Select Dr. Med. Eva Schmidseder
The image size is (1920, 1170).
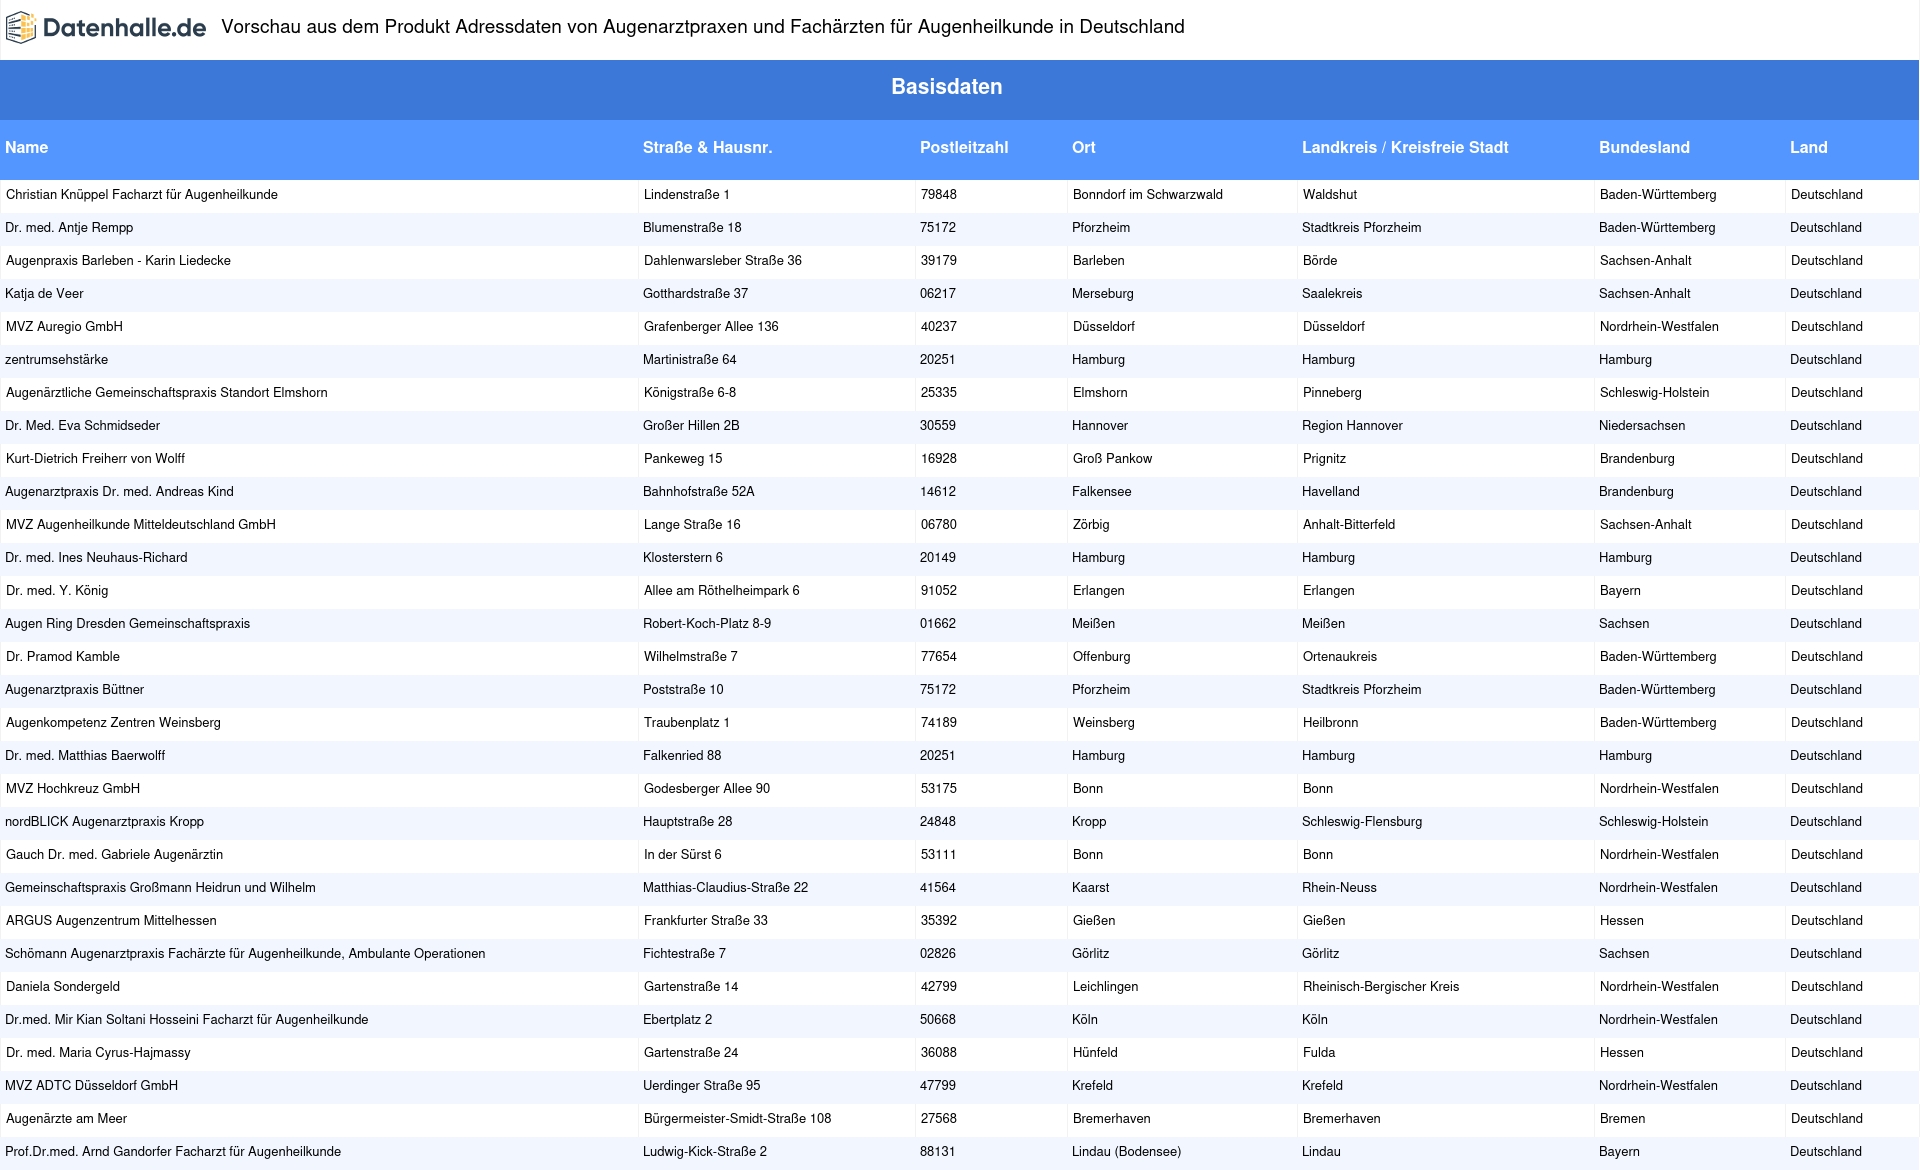click(82, 426)
